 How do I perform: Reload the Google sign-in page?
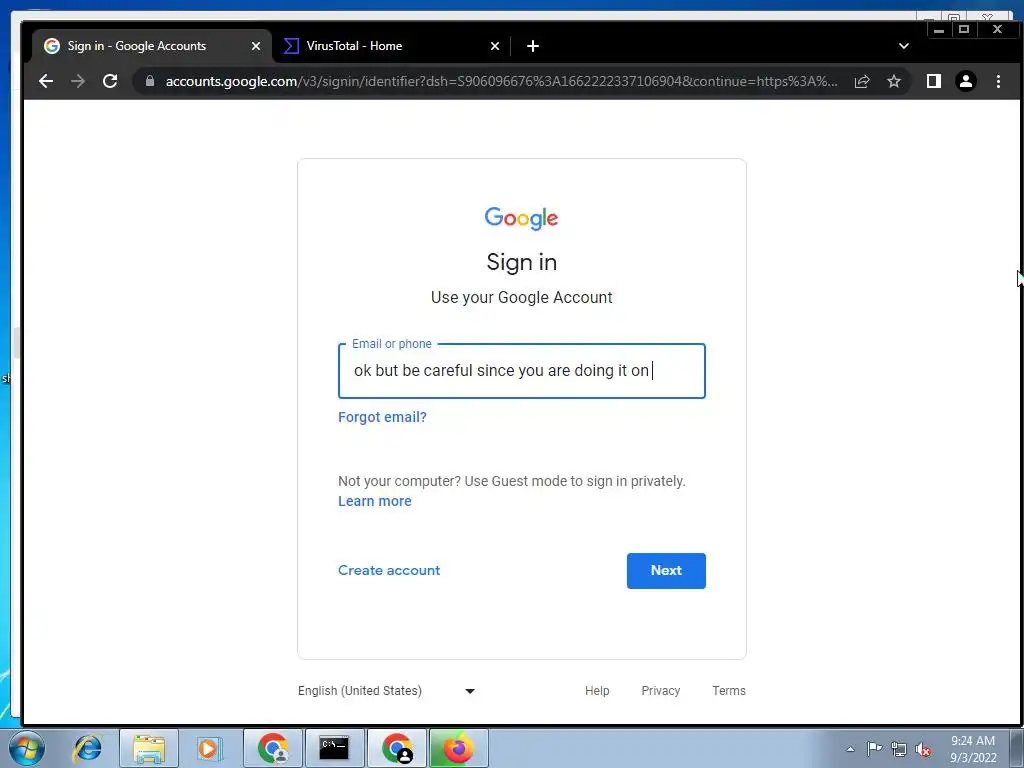click(x=110, y=81)
